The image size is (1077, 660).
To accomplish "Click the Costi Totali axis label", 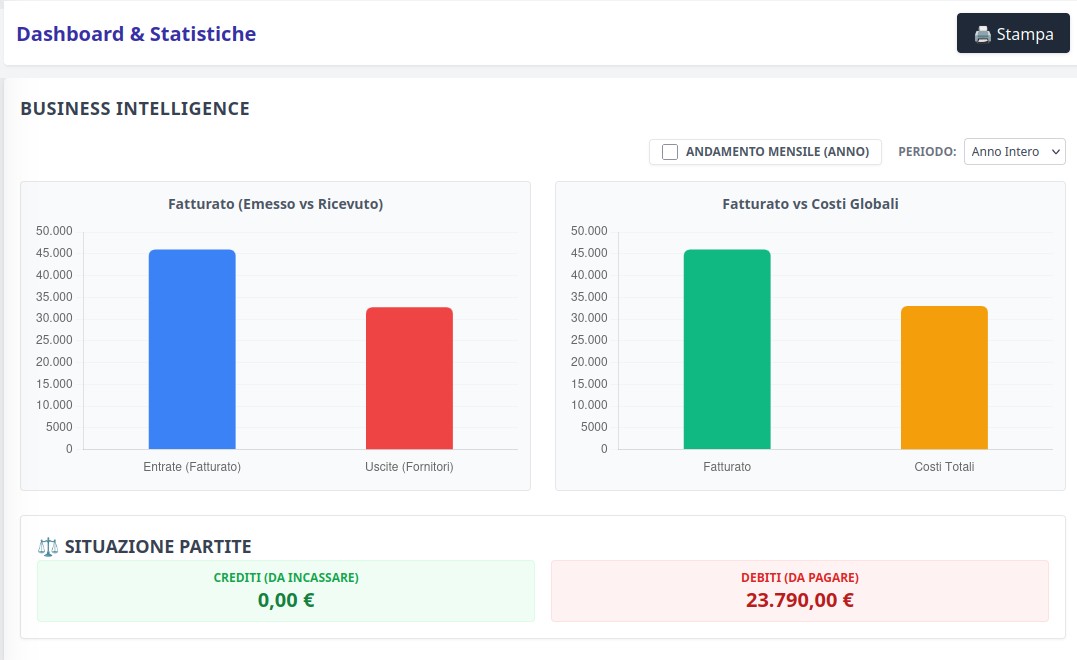I will pos(944,467).
